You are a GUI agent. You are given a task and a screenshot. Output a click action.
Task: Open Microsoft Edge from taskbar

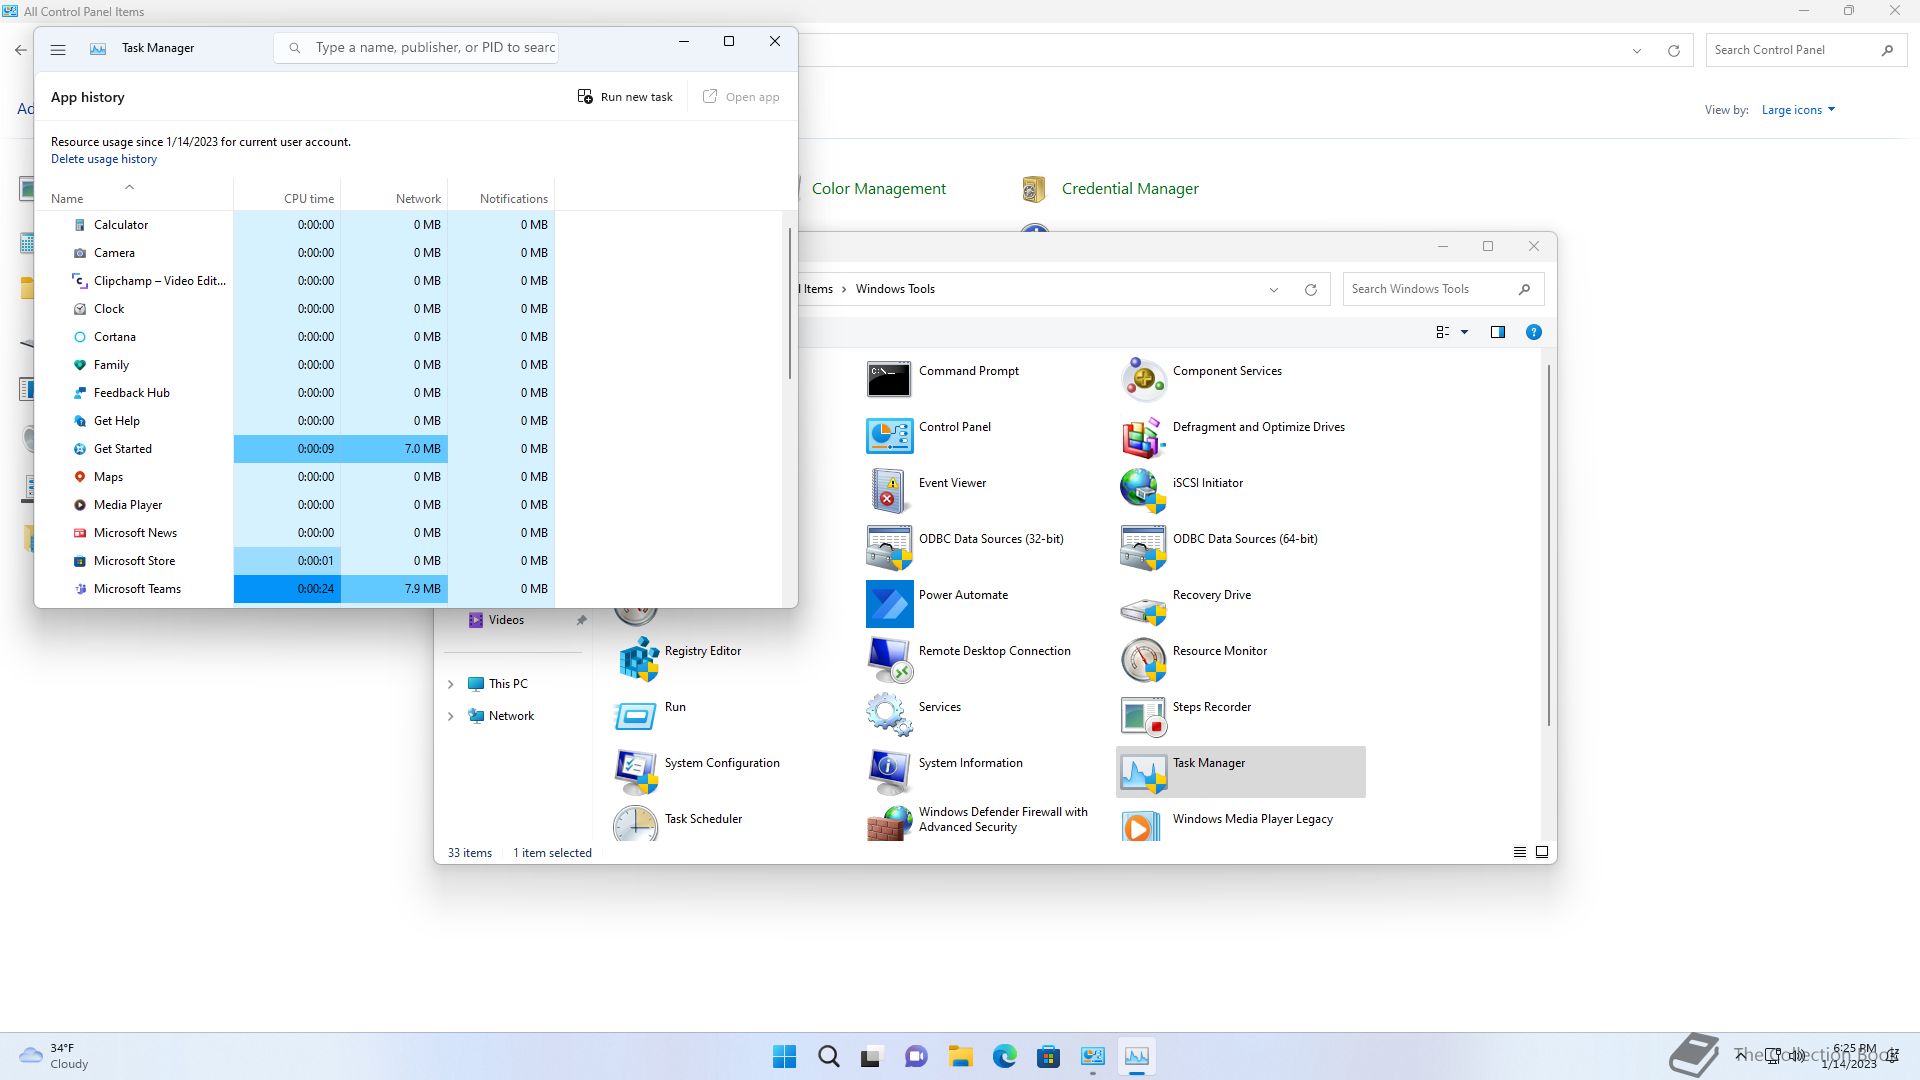click(1005, 1056)
